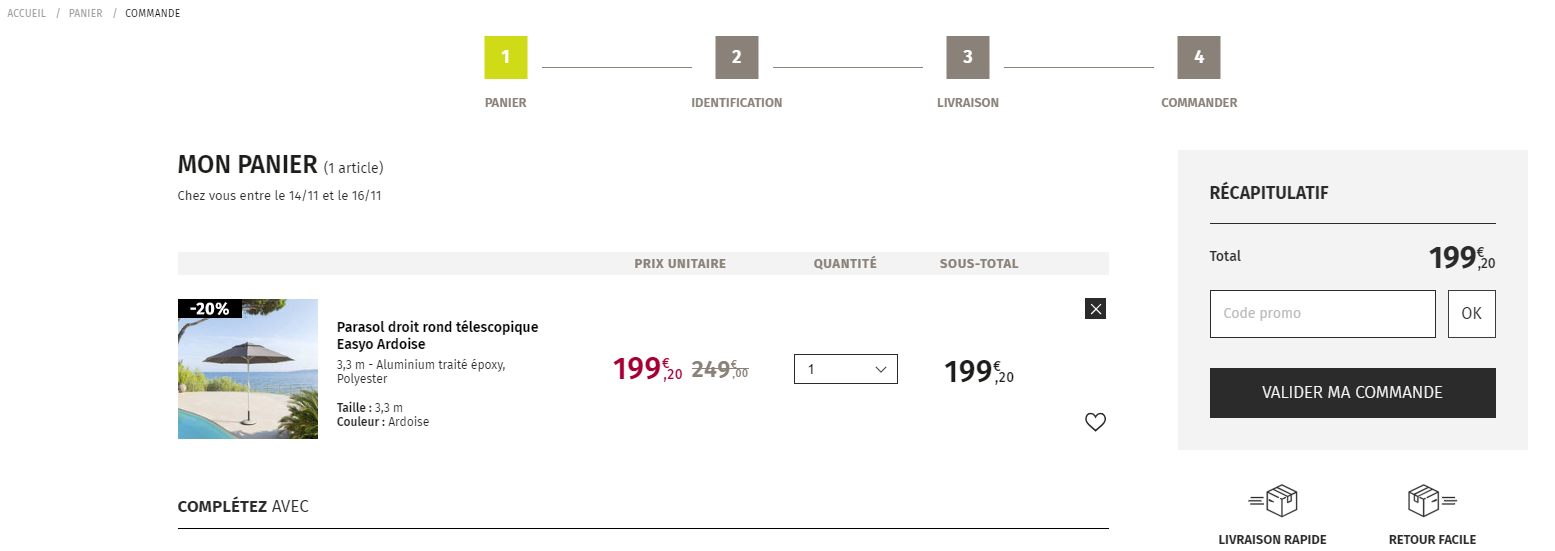Open Parasol droit rond télescopique product title

[x=437, y=336]
